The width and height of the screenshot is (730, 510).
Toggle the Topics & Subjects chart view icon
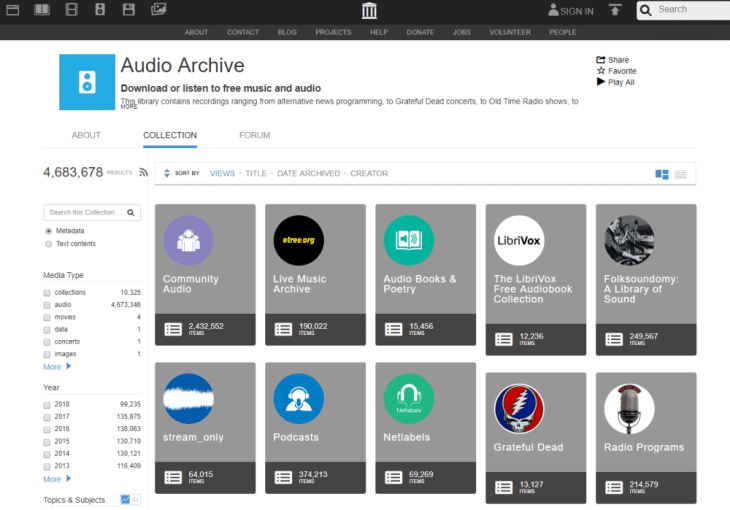click(125, 499)
